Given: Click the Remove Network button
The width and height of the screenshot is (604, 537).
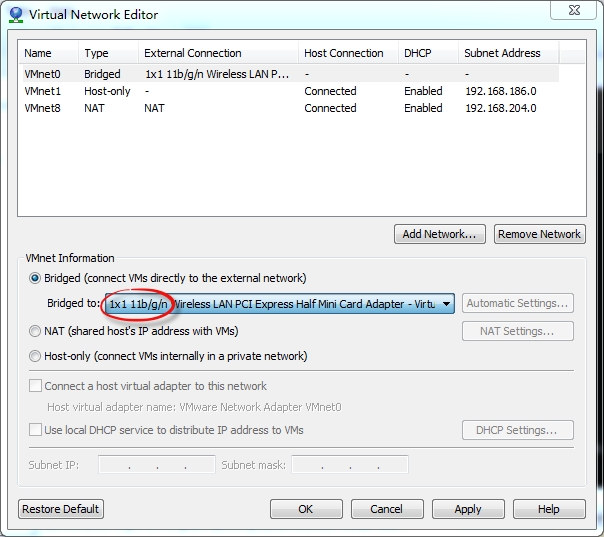Looking at the screenshot, I should tap(540, 234).
